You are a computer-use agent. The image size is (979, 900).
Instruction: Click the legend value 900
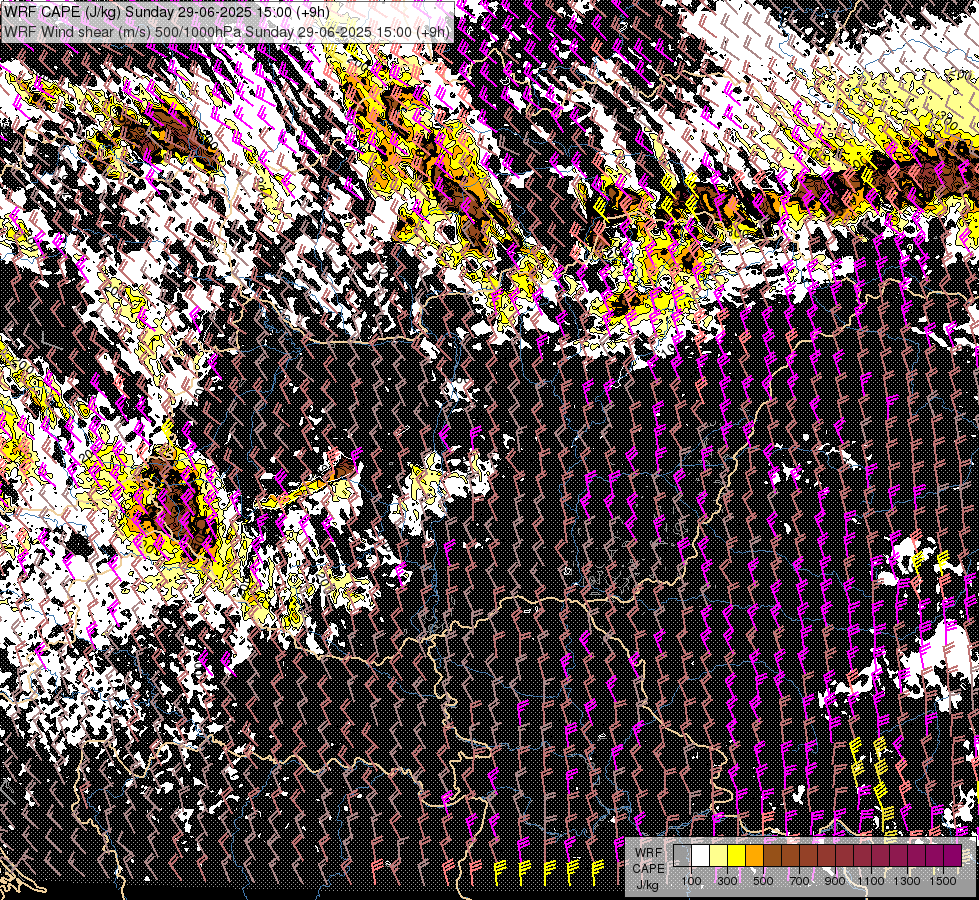[835, 881]
